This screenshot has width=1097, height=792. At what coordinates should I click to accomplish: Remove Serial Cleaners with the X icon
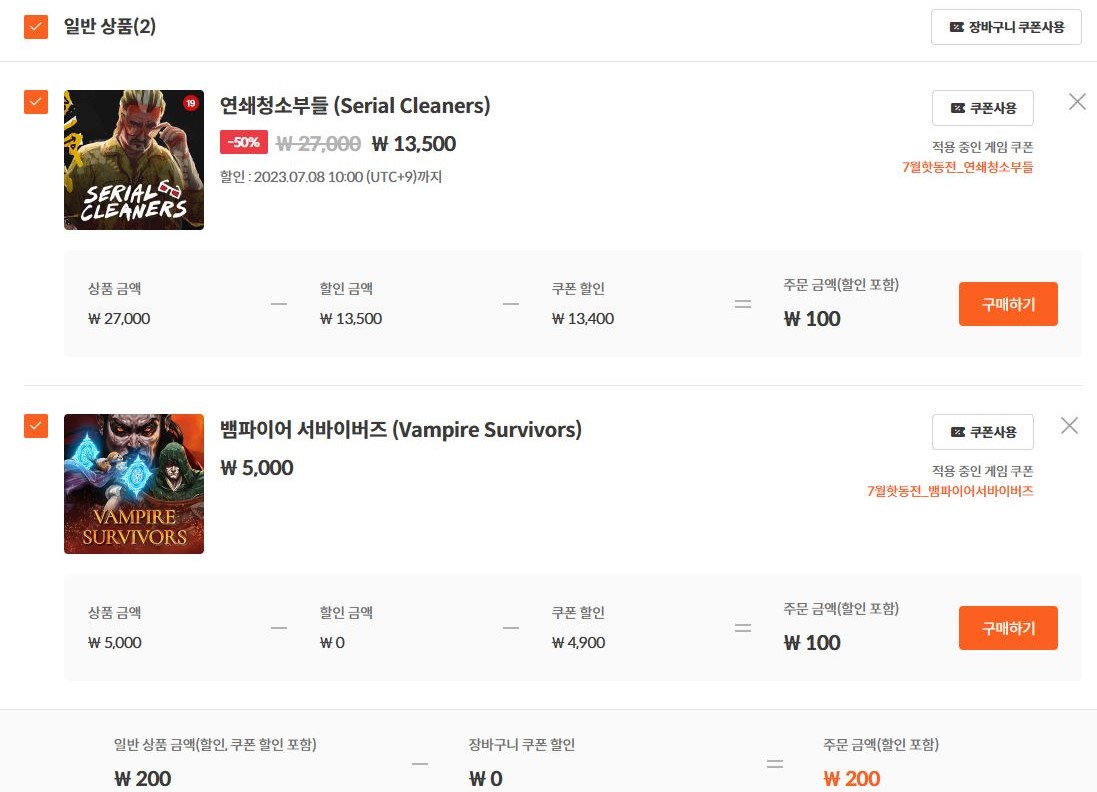[x=1077, y=101]
